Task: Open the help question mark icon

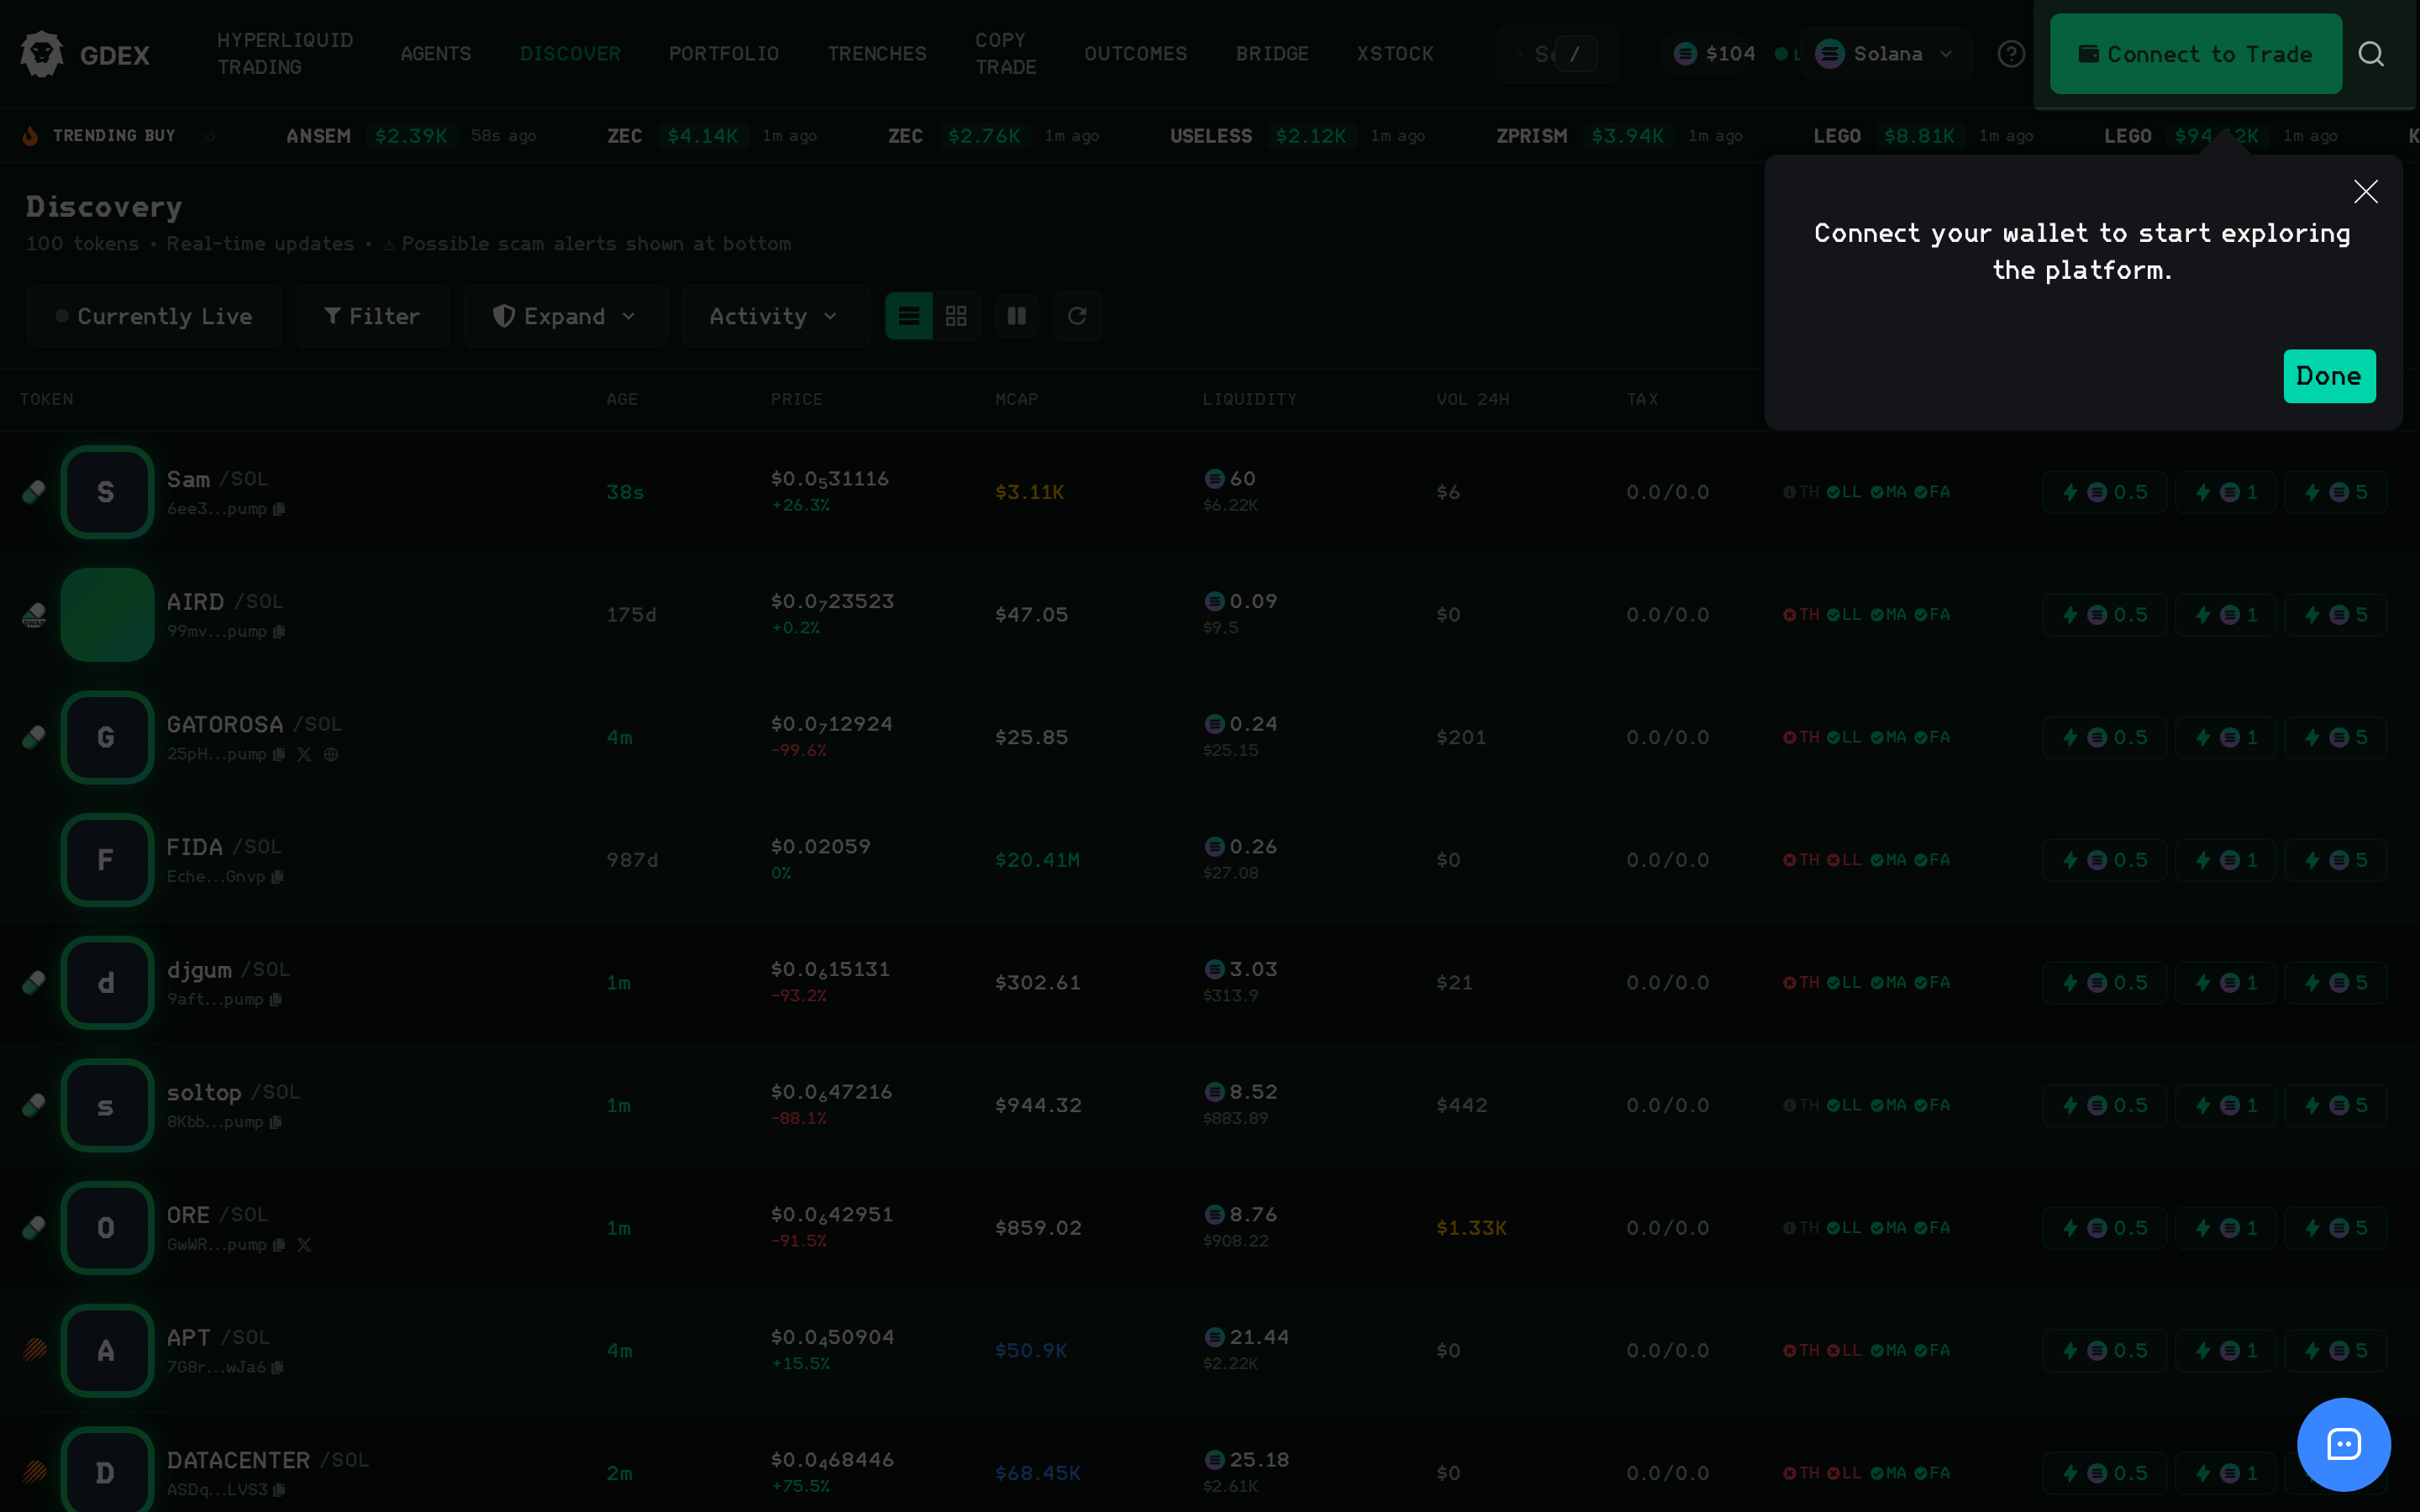Action: 2011,54
